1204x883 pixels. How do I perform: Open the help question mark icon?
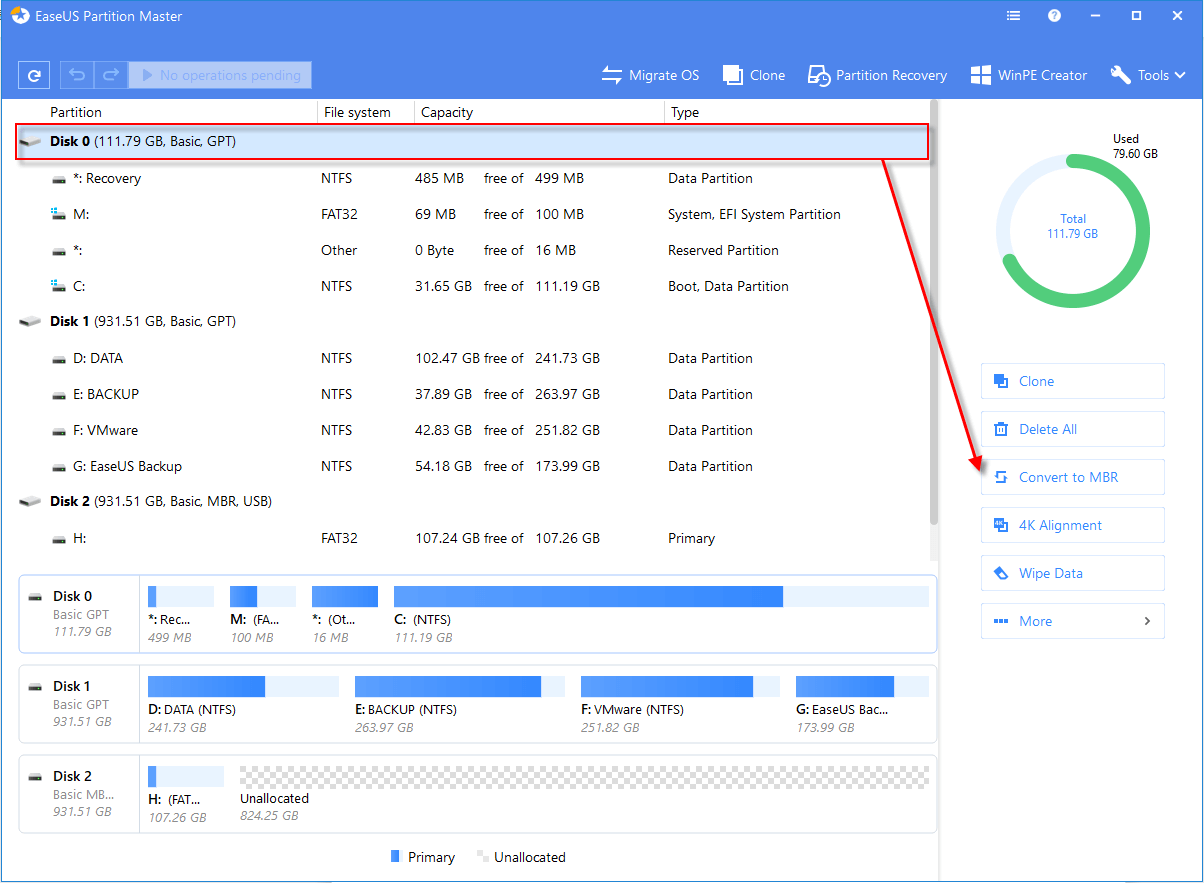pos(1054,16)
